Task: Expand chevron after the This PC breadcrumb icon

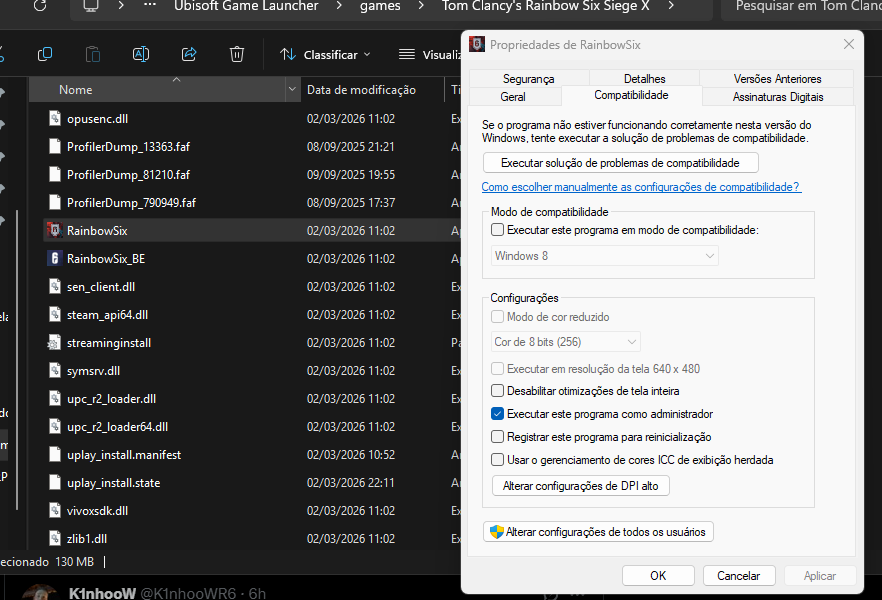Action: (x=120, y=6)
